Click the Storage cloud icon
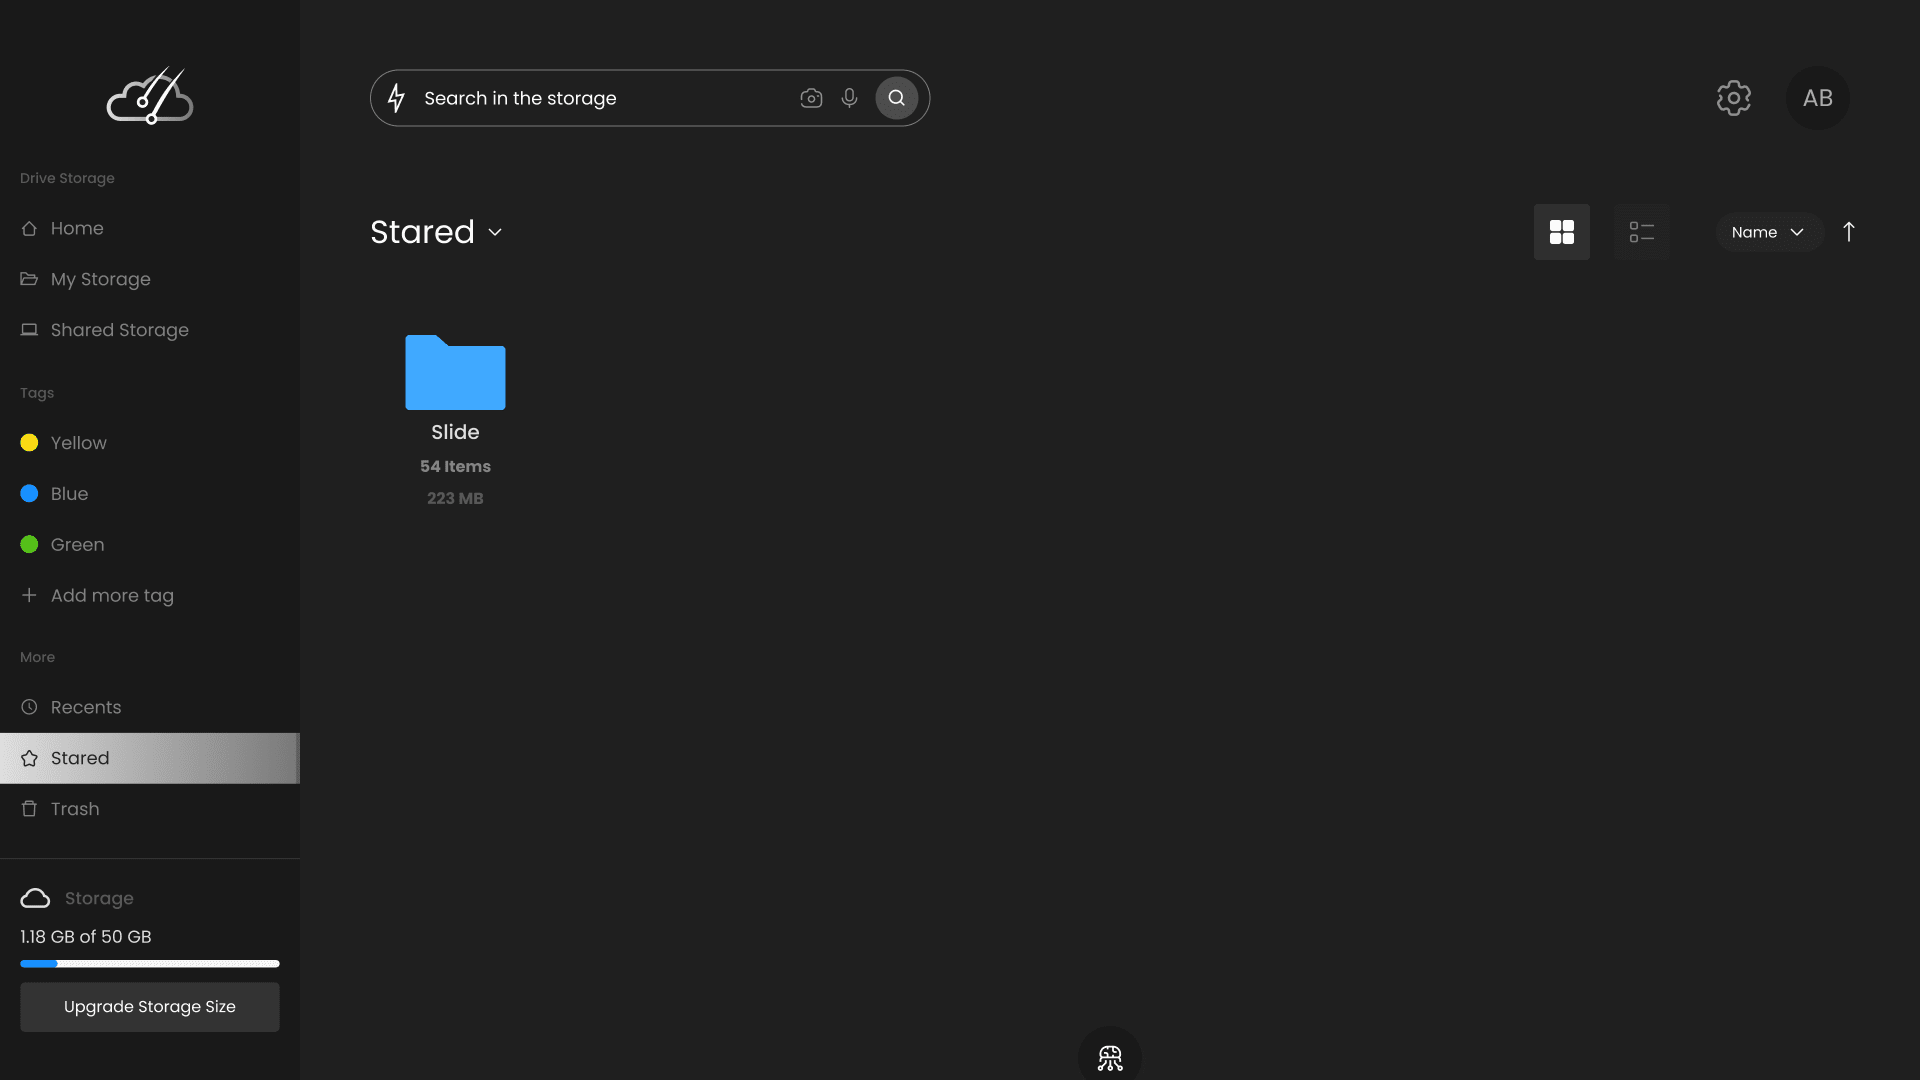The width and height of the screenshot is (1920, 1080). tap(35, 898)
